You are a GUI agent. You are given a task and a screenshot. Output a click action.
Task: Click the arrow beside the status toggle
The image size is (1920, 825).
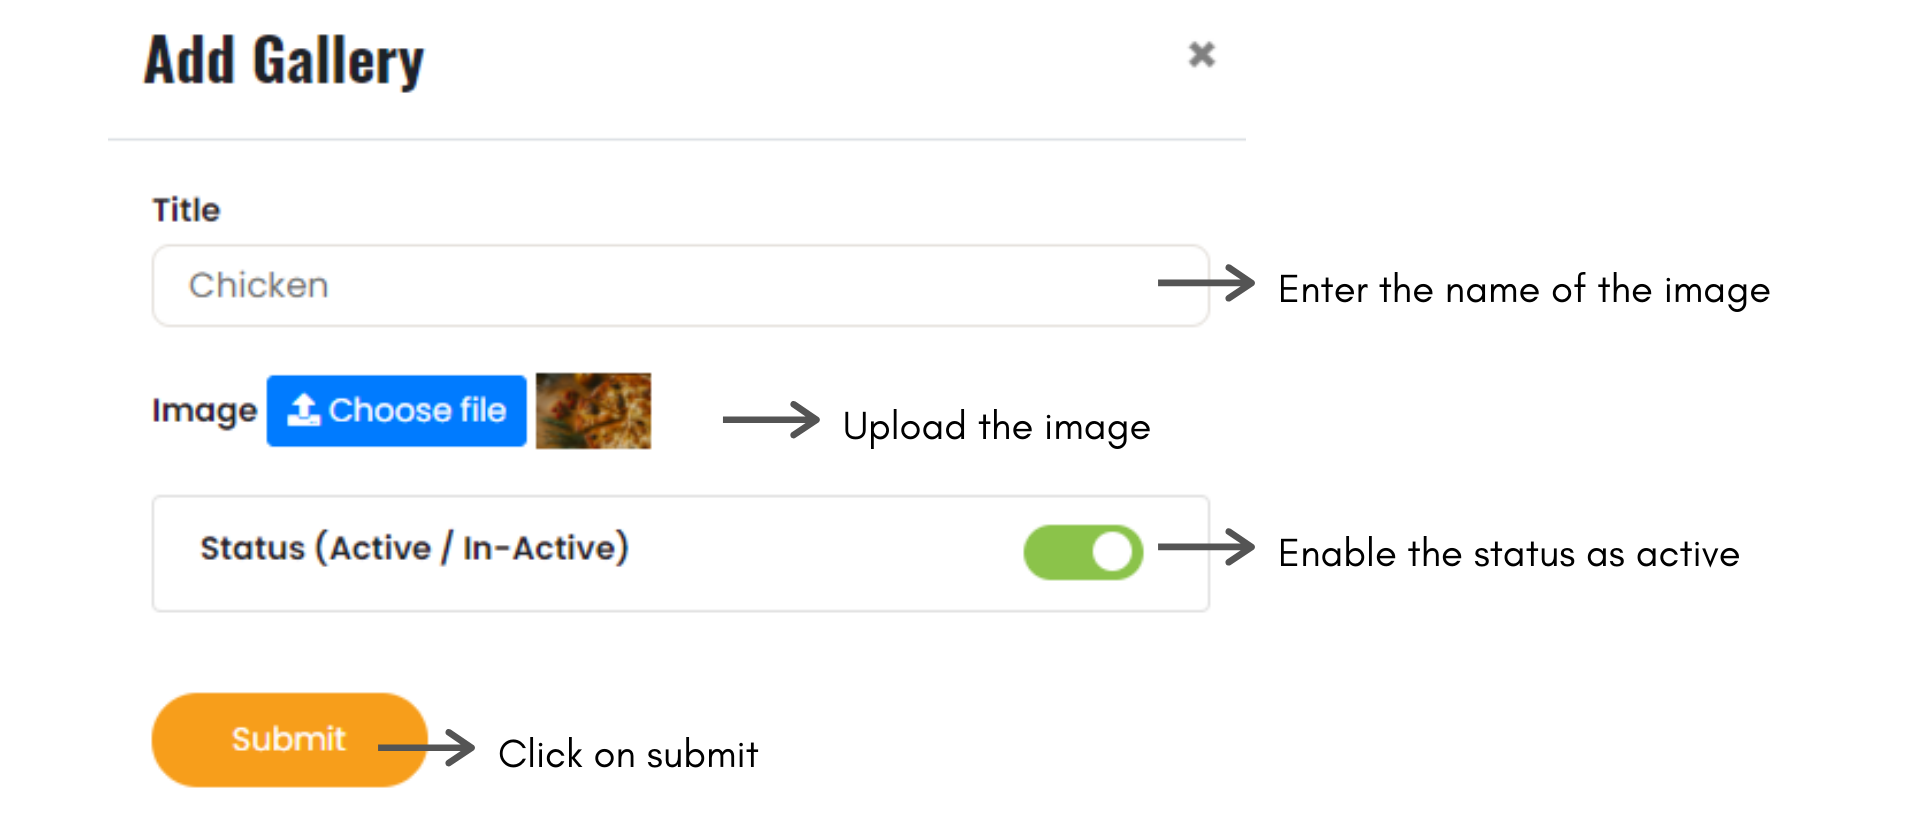click(x=1205, y=547)
